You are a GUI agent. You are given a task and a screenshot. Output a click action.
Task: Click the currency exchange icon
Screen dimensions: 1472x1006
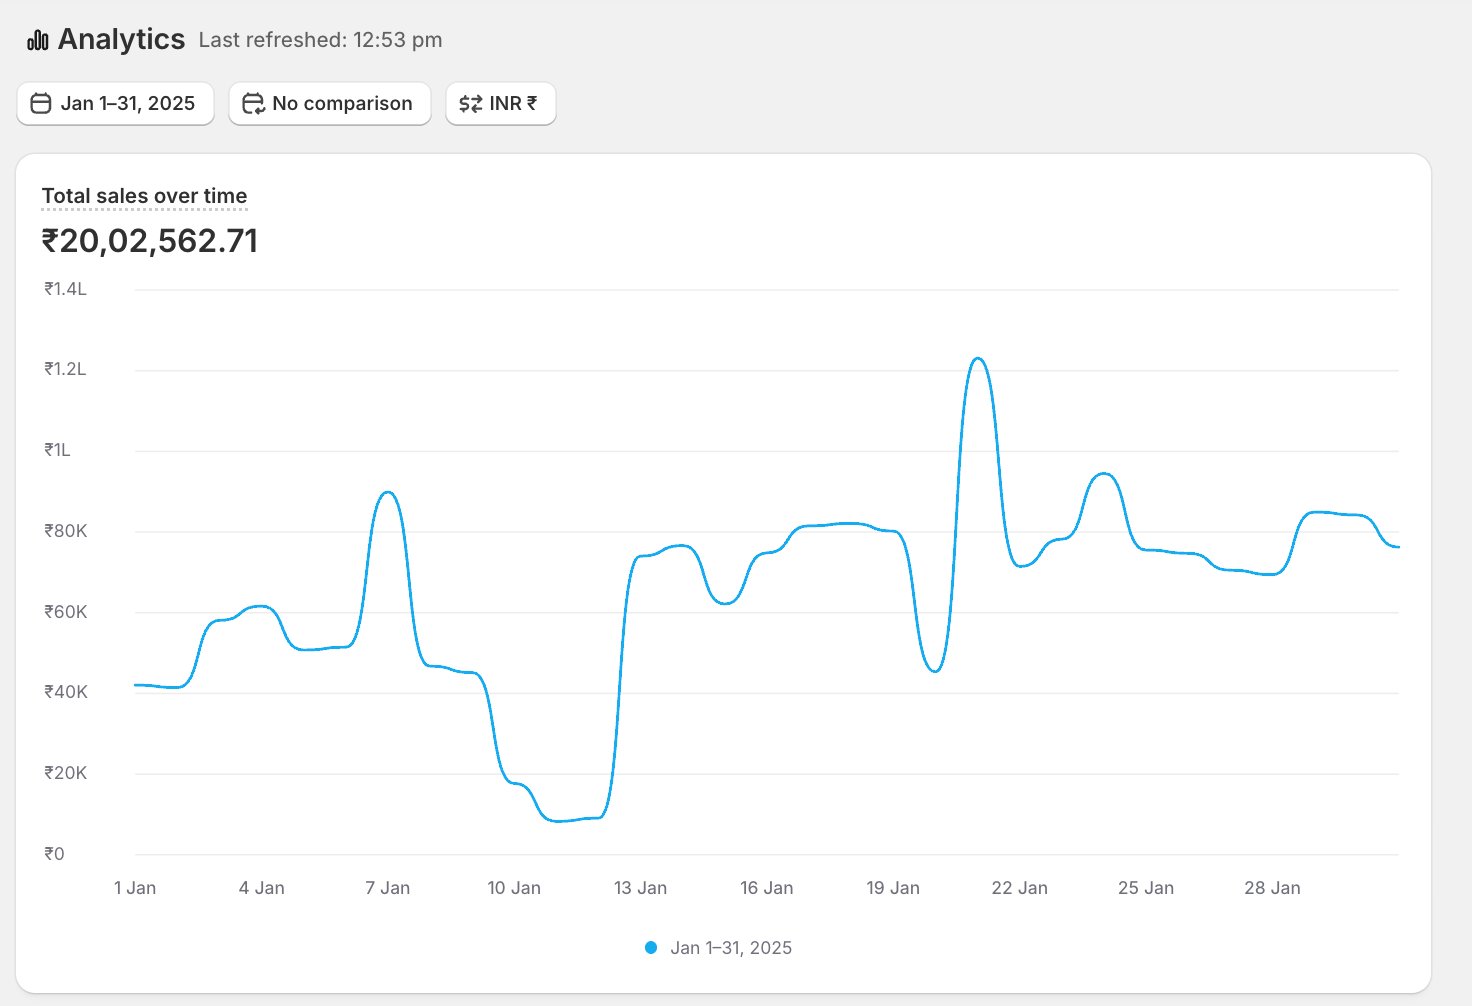pyautogui.click(x=470, y=104)
